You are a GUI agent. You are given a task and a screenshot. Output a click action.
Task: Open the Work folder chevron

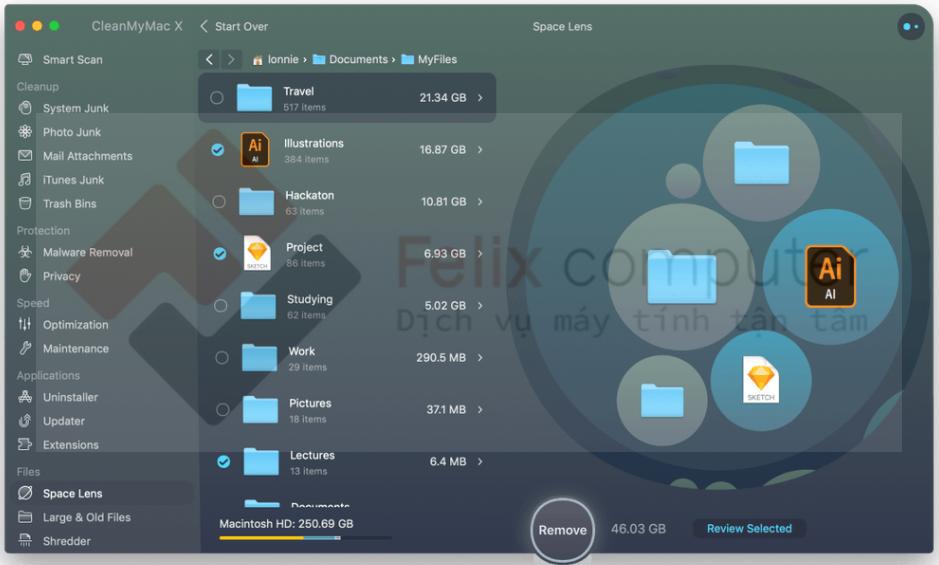point(480,358)
